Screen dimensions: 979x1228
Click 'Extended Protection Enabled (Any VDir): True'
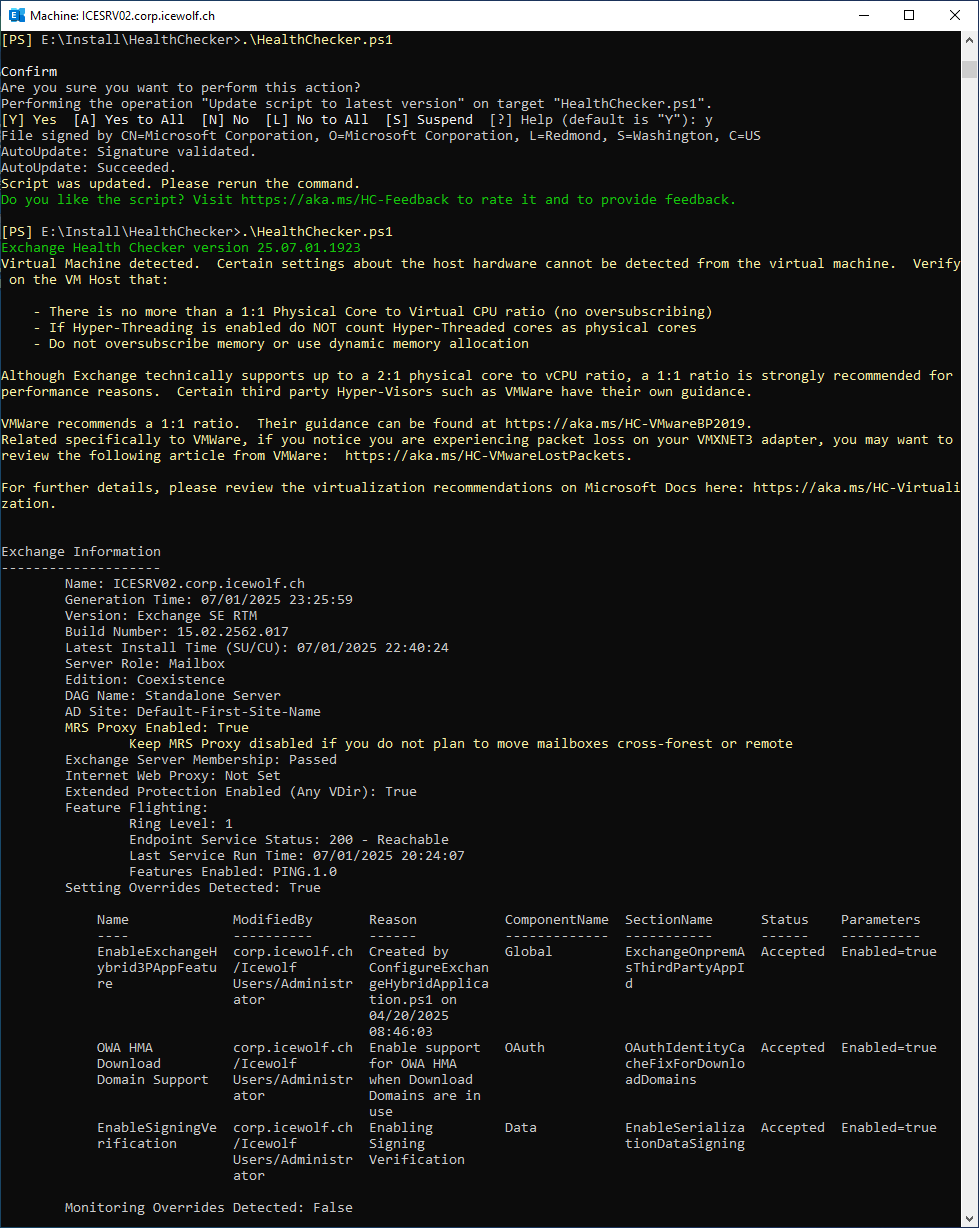coord(241,792)
